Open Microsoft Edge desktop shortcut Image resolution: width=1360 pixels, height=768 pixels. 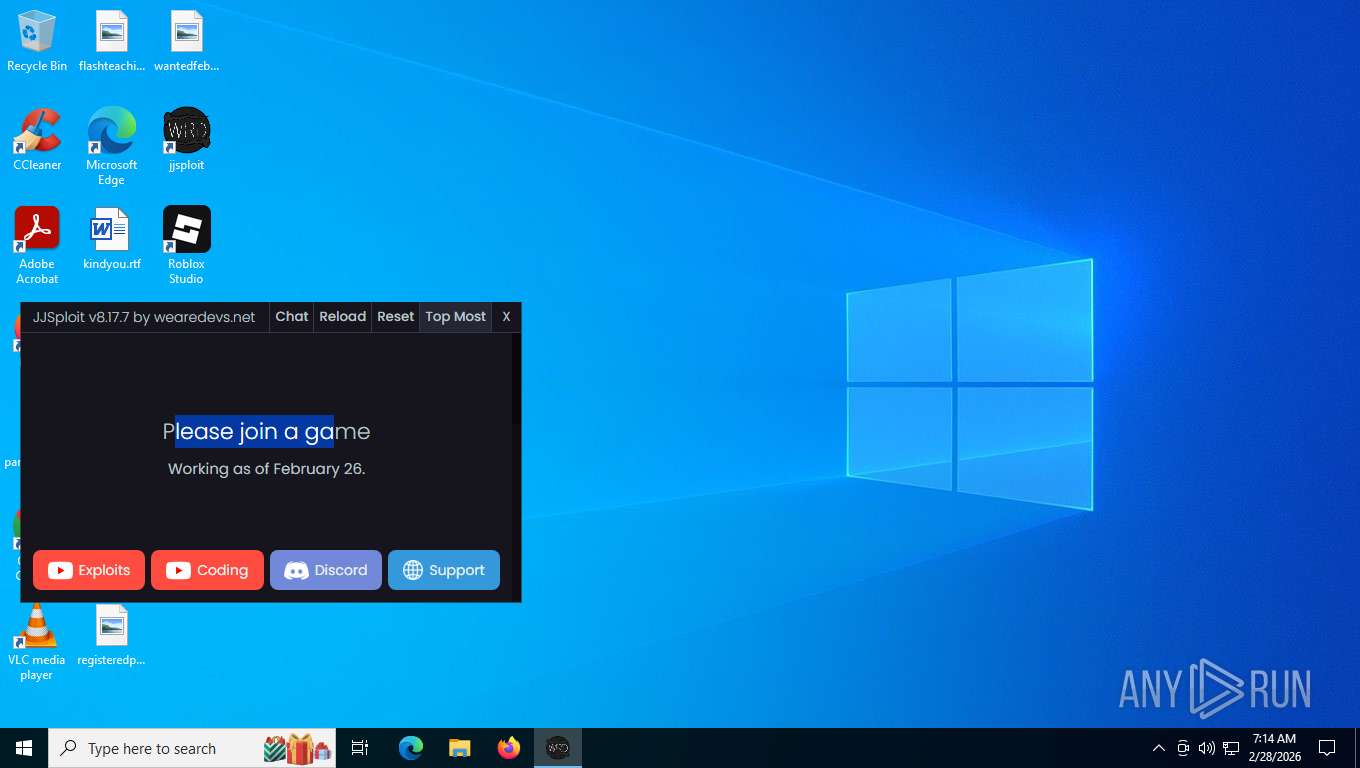tap(112, 147)
